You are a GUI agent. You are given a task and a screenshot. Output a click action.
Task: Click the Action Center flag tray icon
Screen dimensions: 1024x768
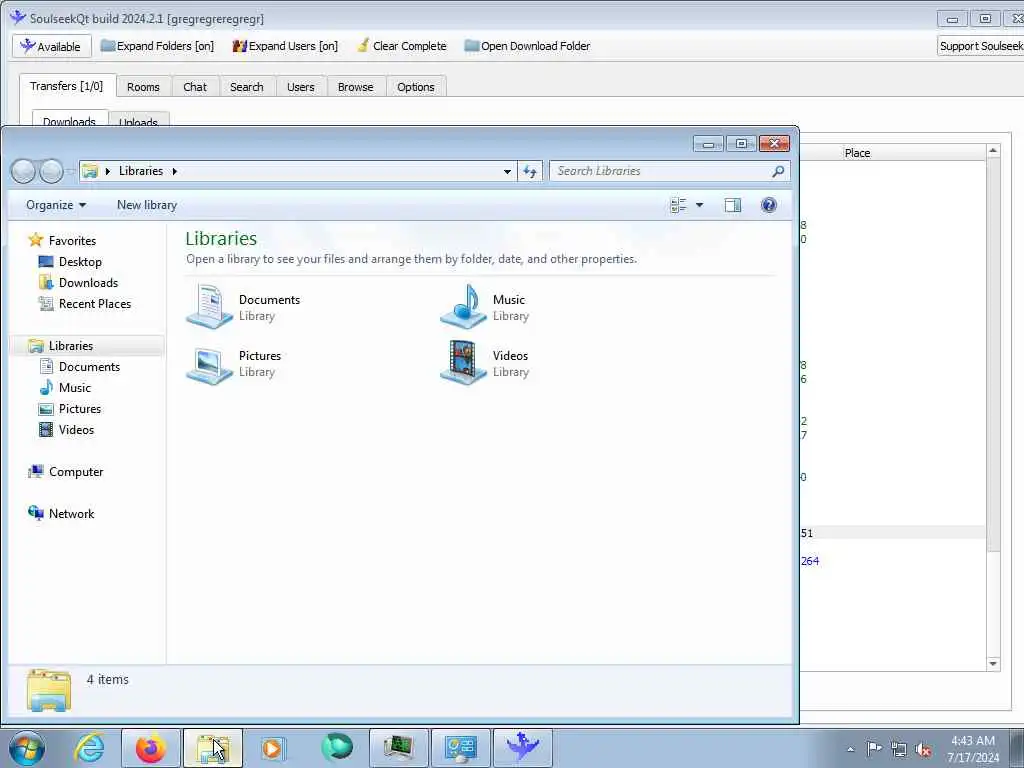click(874, 749)
